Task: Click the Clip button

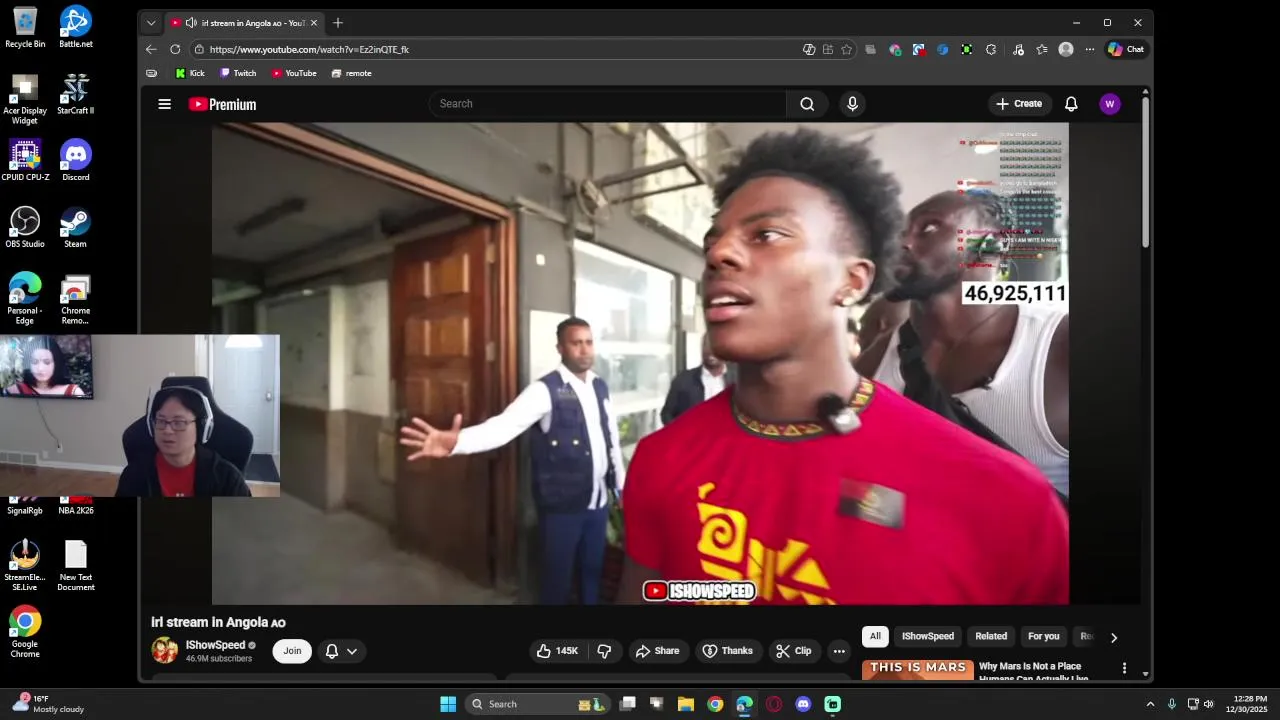Action: click(x=793, y=651)
